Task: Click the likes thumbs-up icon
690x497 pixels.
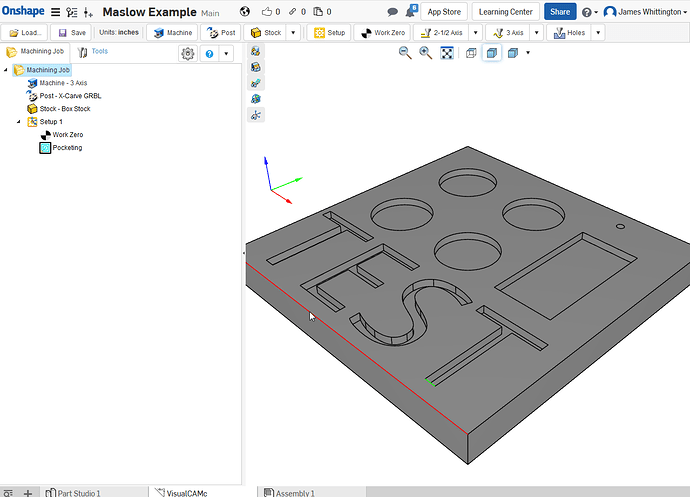Action: (267, 11)
